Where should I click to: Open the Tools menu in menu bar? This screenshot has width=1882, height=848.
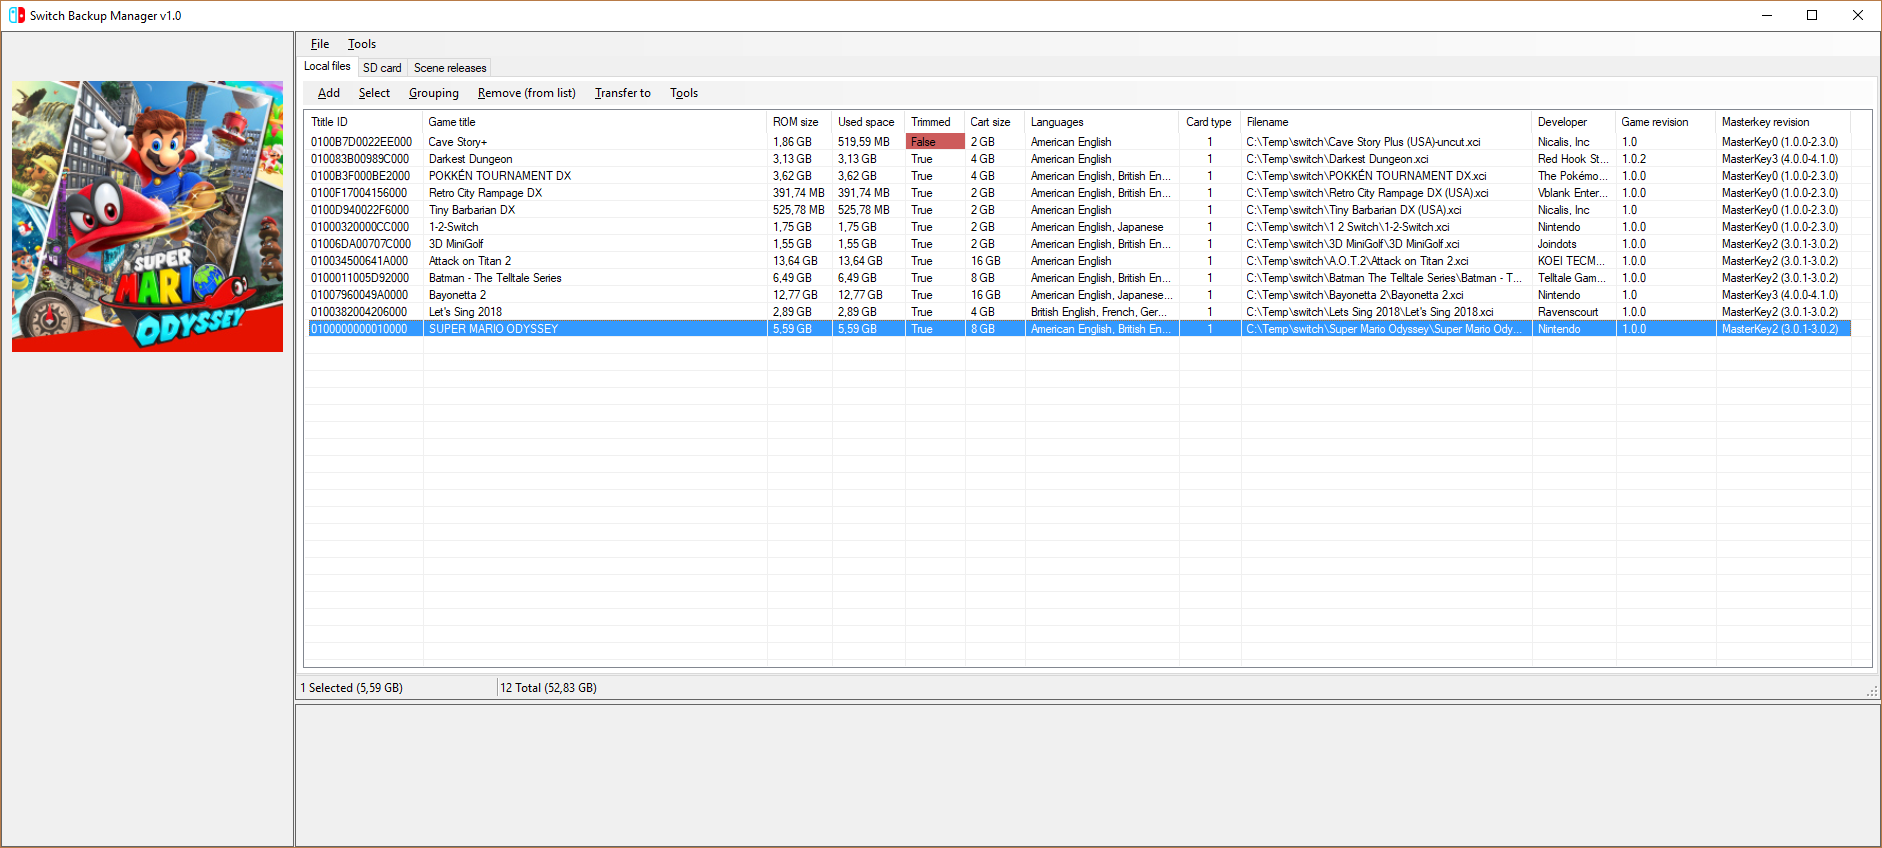click(x=361, y=44)
